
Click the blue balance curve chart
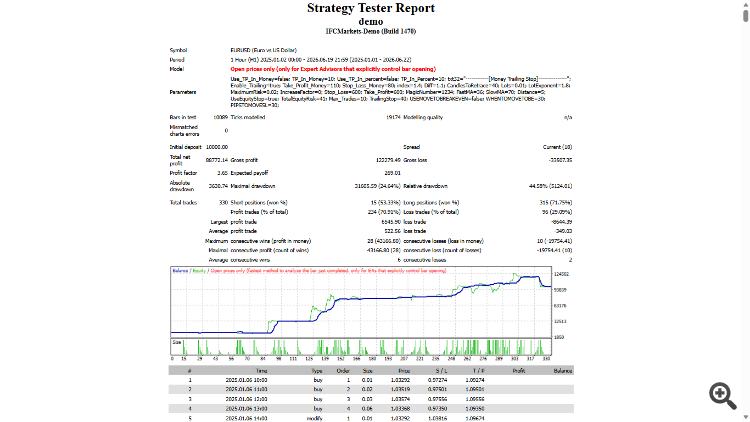coord(361,302)
